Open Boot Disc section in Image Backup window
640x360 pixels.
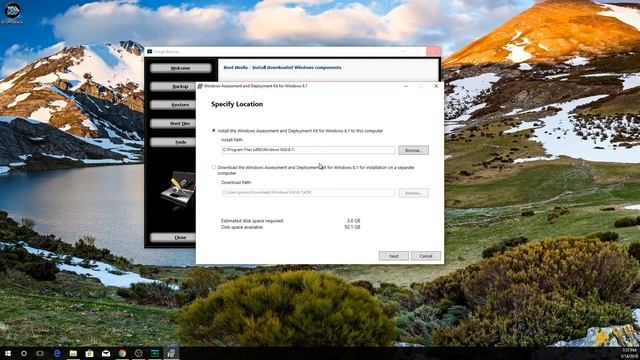coord(173,123)
